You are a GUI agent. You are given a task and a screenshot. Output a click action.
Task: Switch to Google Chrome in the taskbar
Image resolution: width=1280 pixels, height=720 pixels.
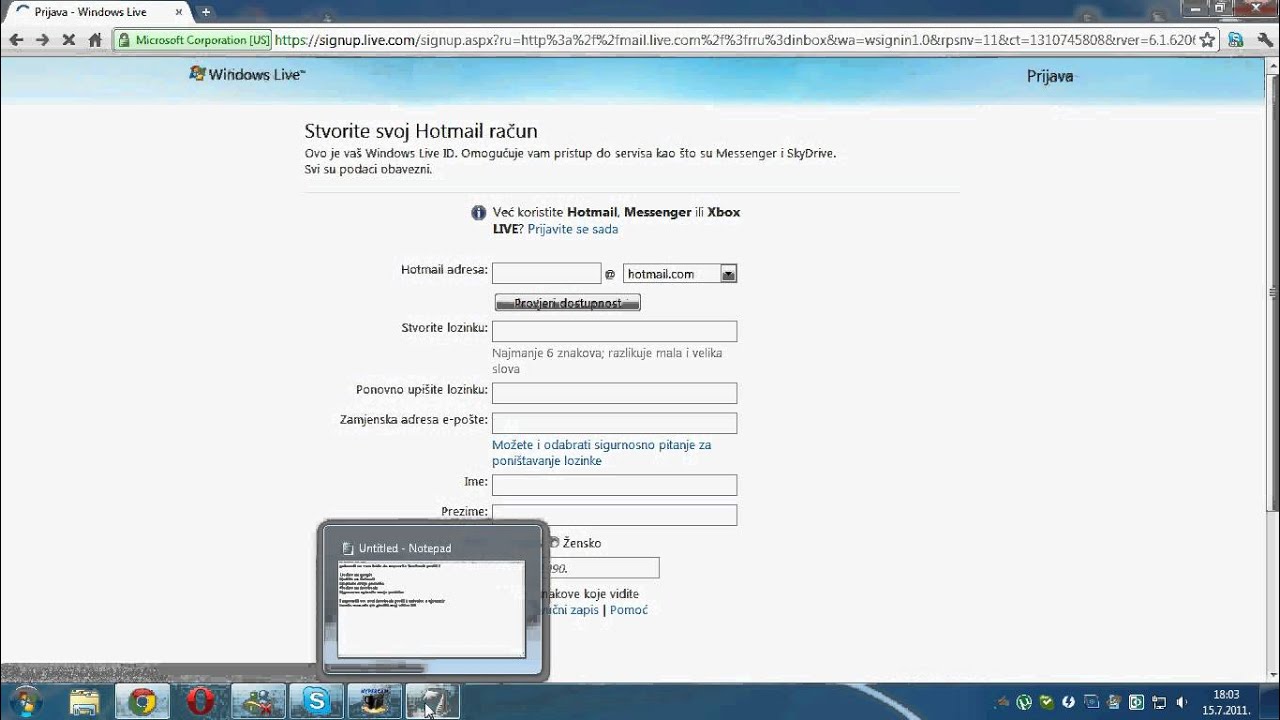[x=142, y=702]
